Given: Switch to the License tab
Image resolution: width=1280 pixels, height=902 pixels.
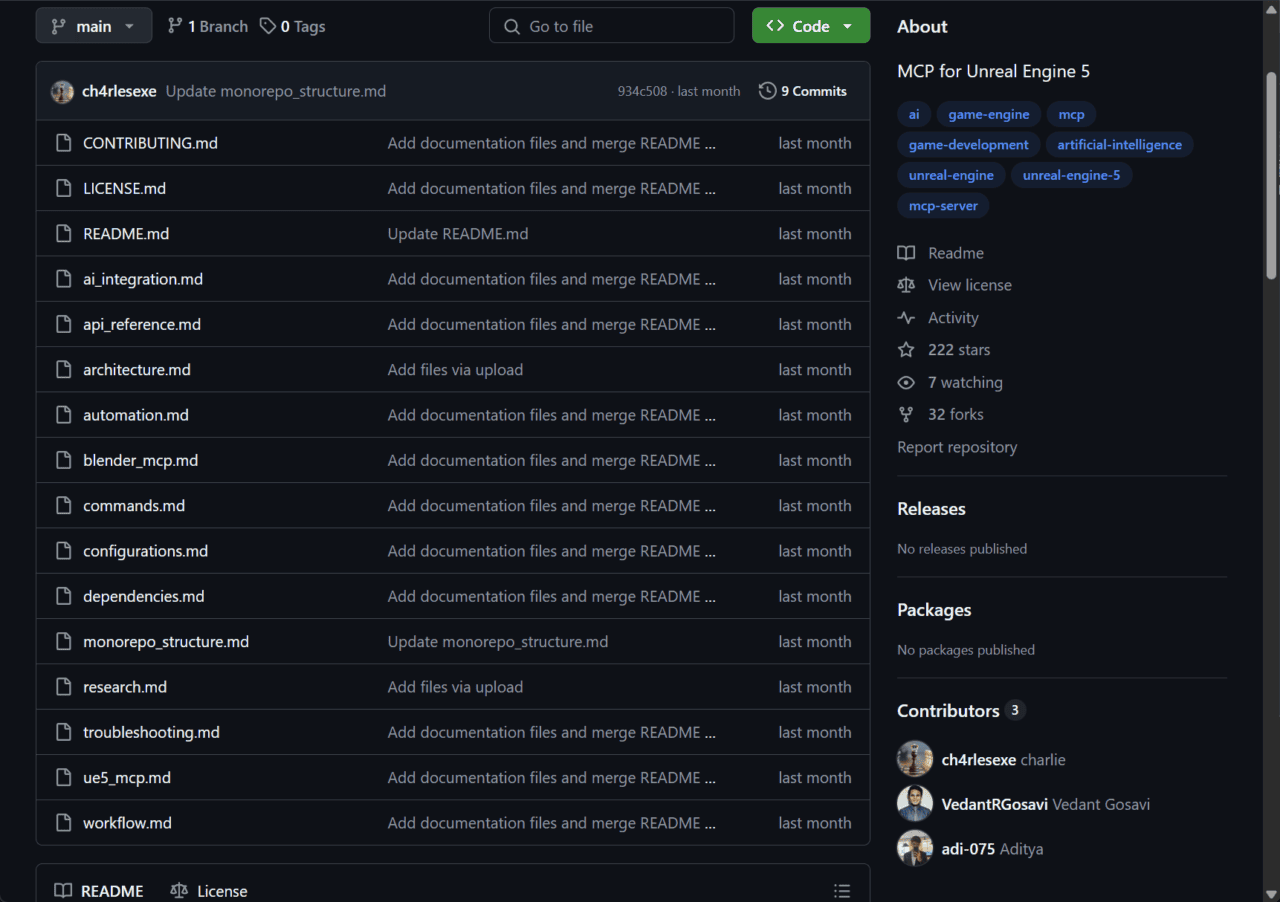Looking at the screenshot, I should 209,891.
